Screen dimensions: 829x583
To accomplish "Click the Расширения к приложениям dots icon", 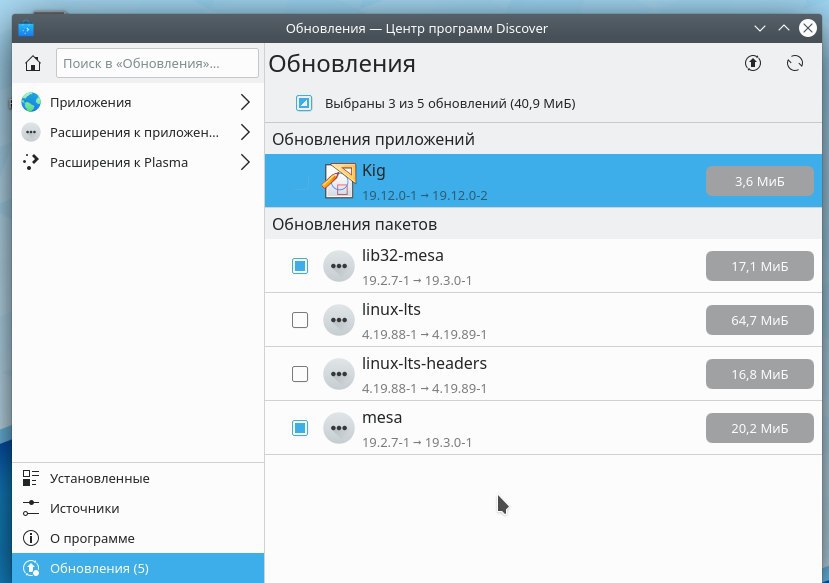I will [31, 132].
